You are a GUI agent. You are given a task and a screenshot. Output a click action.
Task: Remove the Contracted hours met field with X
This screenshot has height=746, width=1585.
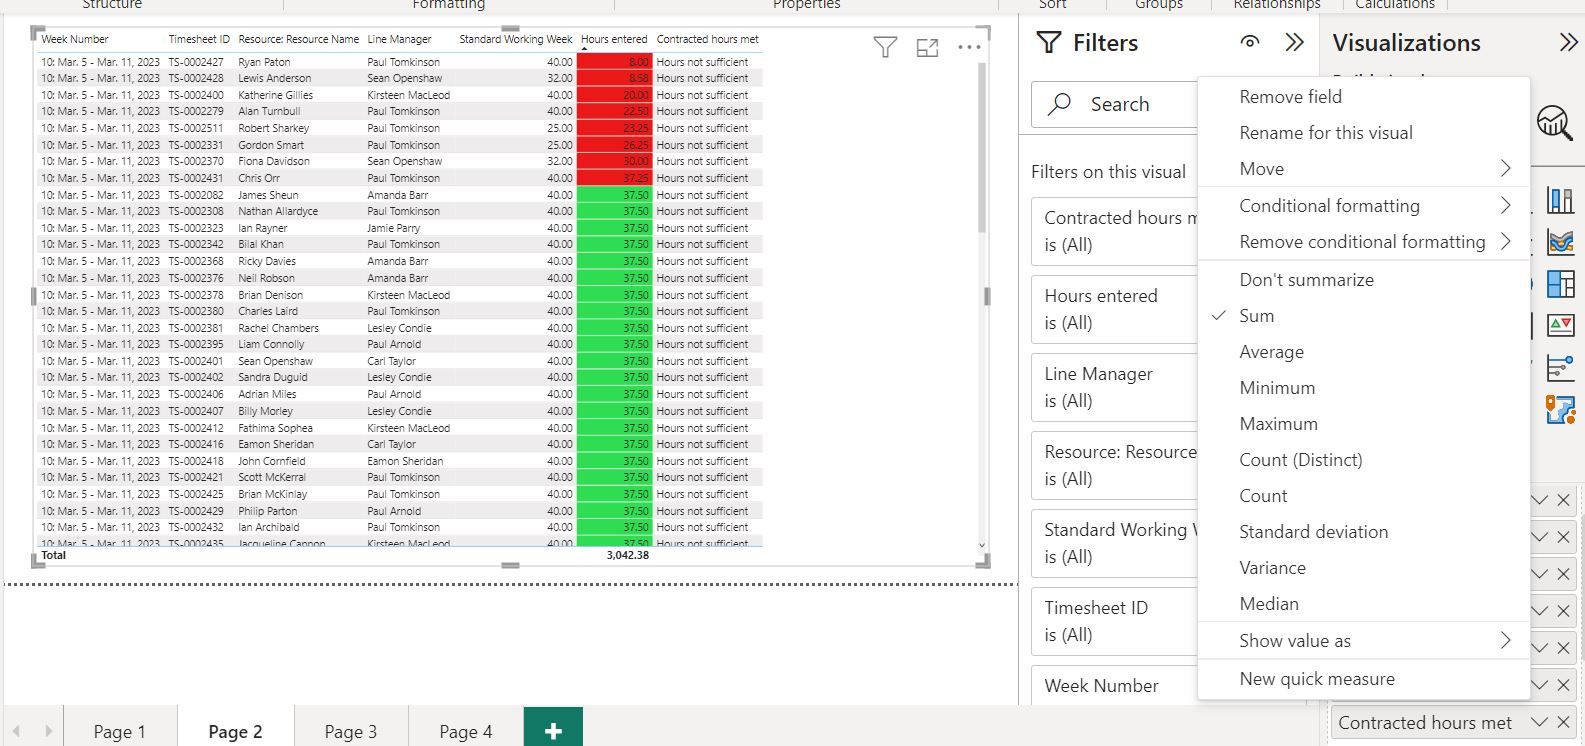1564,722
